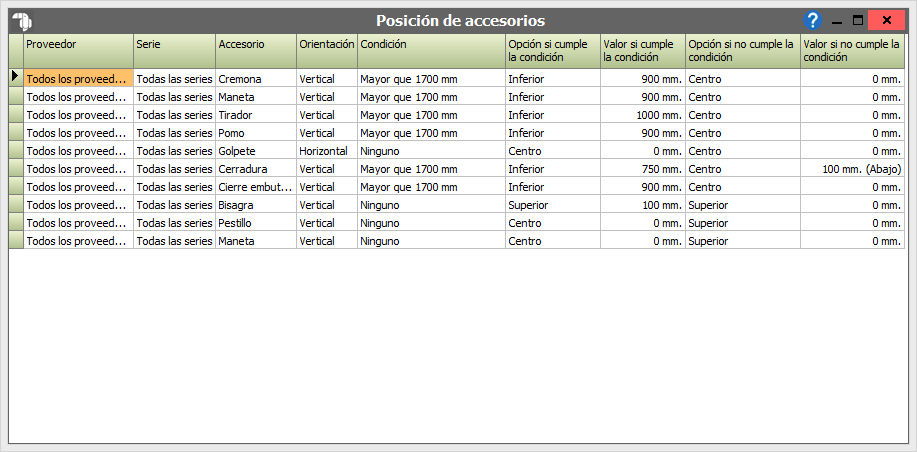Click the Accesorio column header
This screenshot has width=917, height=452.
coord(256,51)
